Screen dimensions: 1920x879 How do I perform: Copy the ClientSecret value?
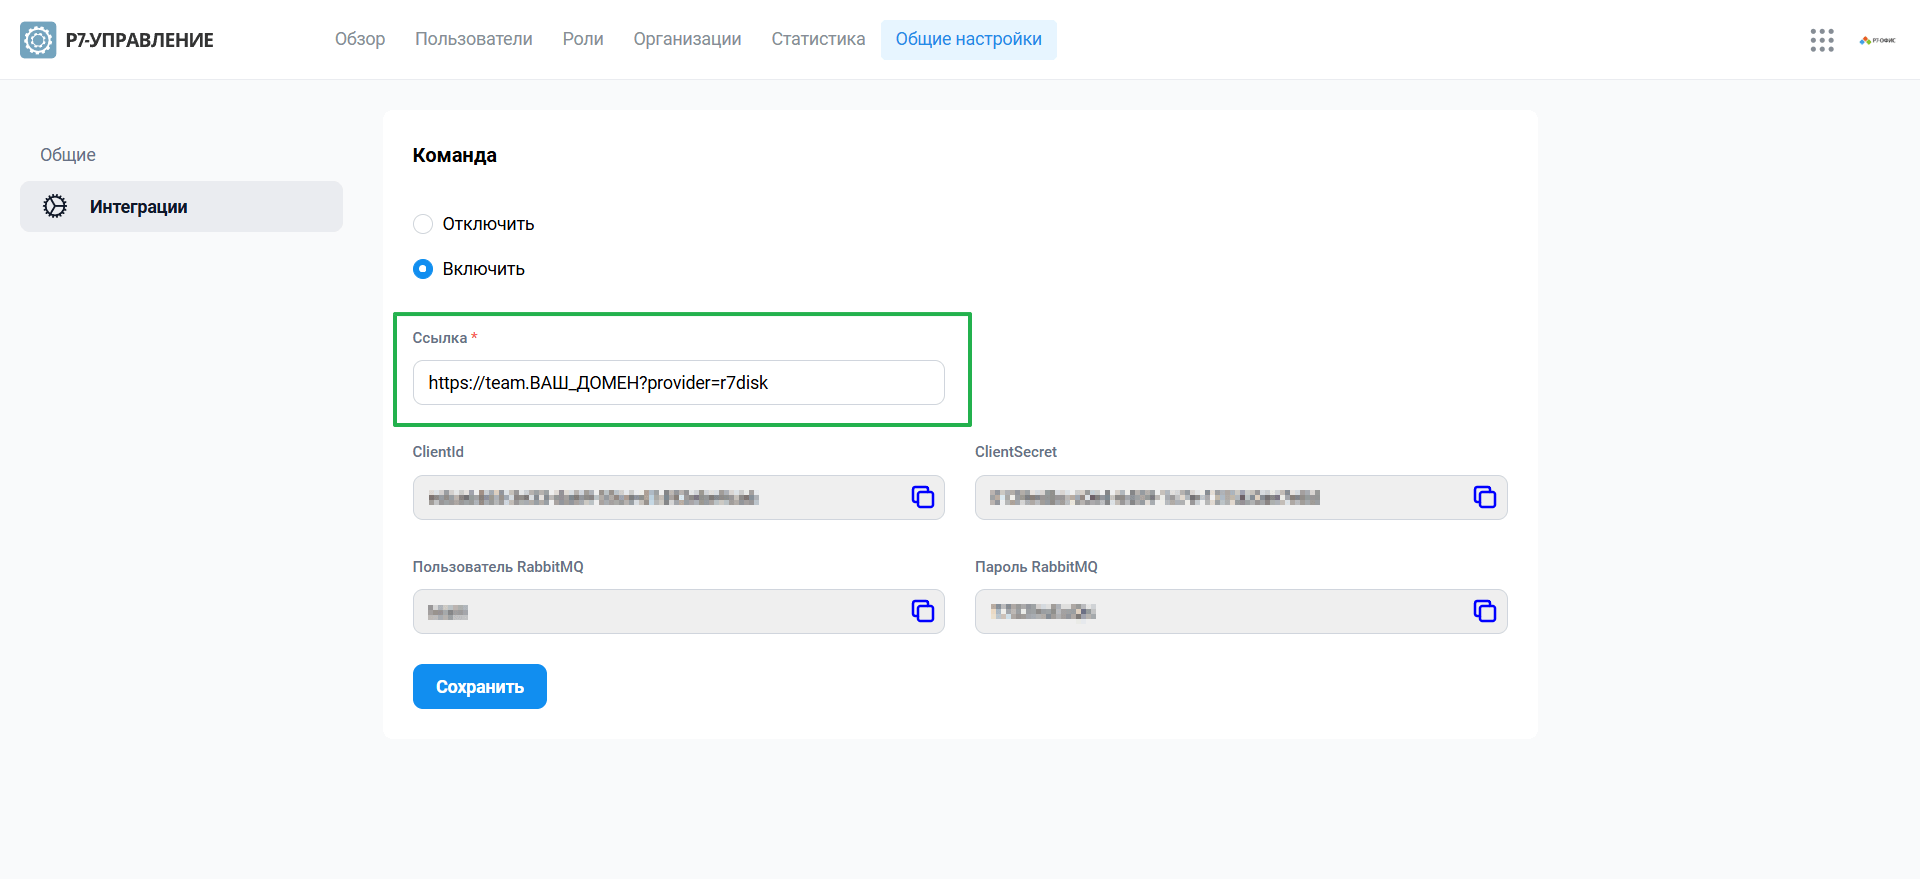[1484, 497]
